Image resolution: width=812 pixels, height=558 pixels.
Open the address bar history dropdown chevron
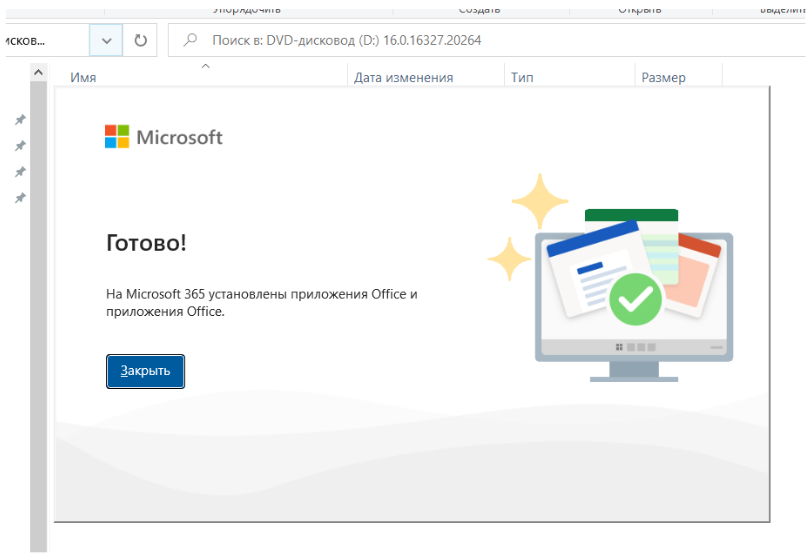(x=106, y=41)
